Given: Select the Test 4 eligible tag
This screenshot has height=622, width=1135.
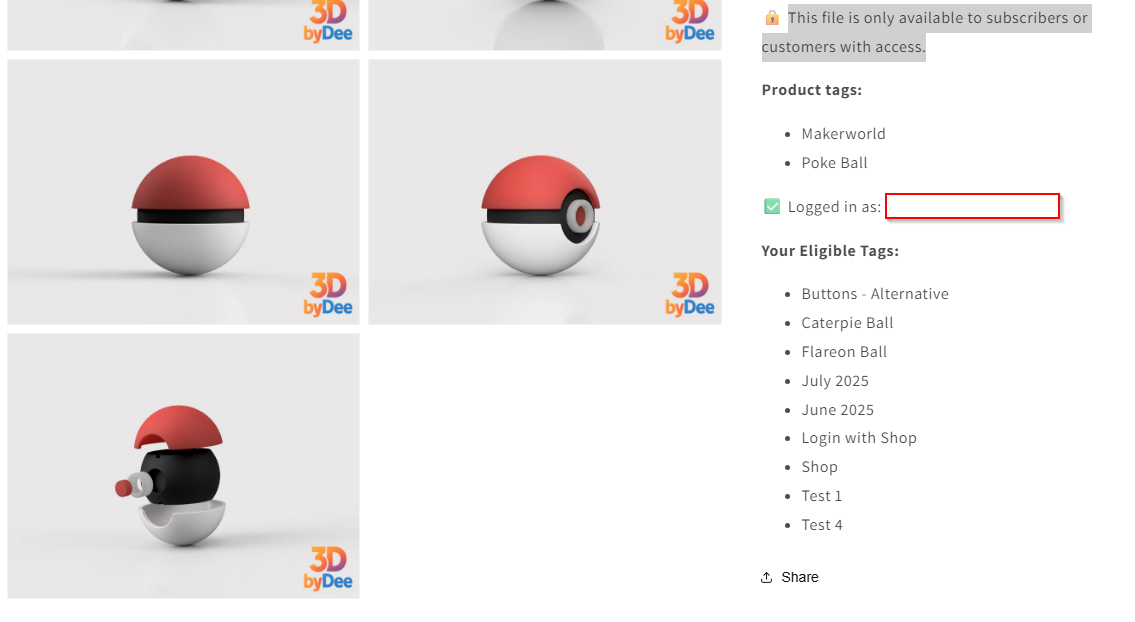Looking at the screenshot, I should (x=822, y=525).
